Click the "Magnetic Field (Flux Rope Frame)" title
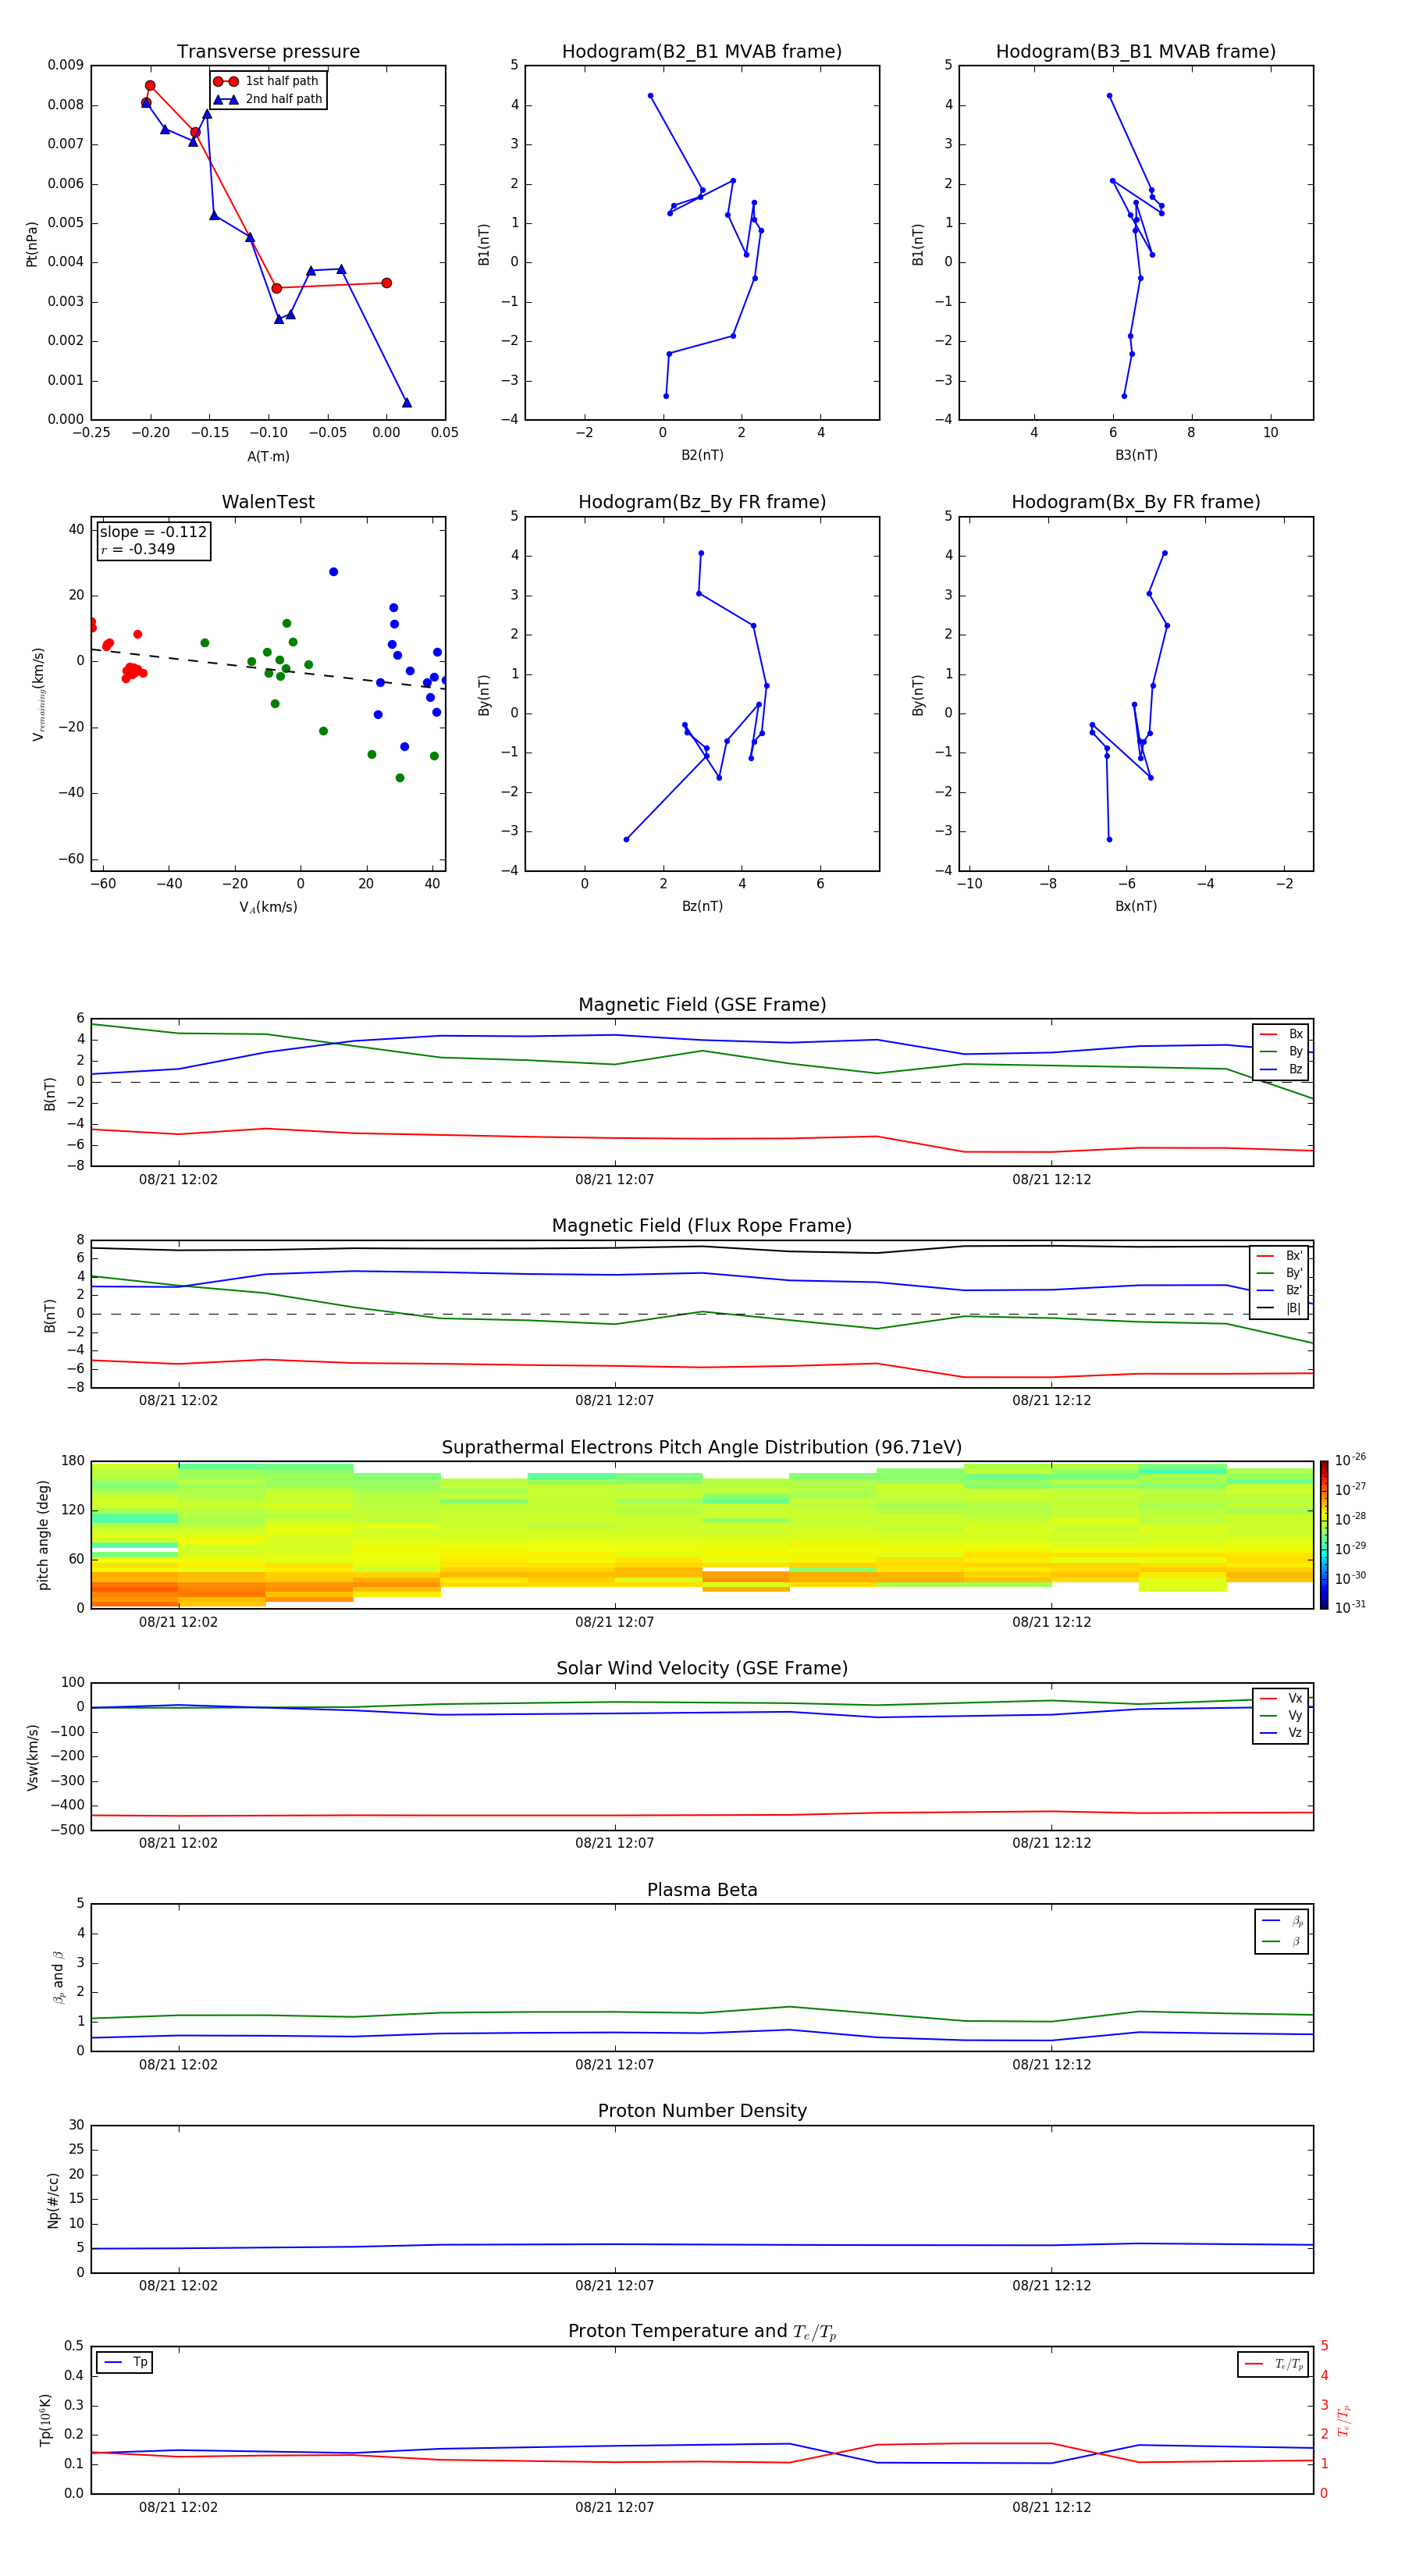 (x=702, y=1226)
